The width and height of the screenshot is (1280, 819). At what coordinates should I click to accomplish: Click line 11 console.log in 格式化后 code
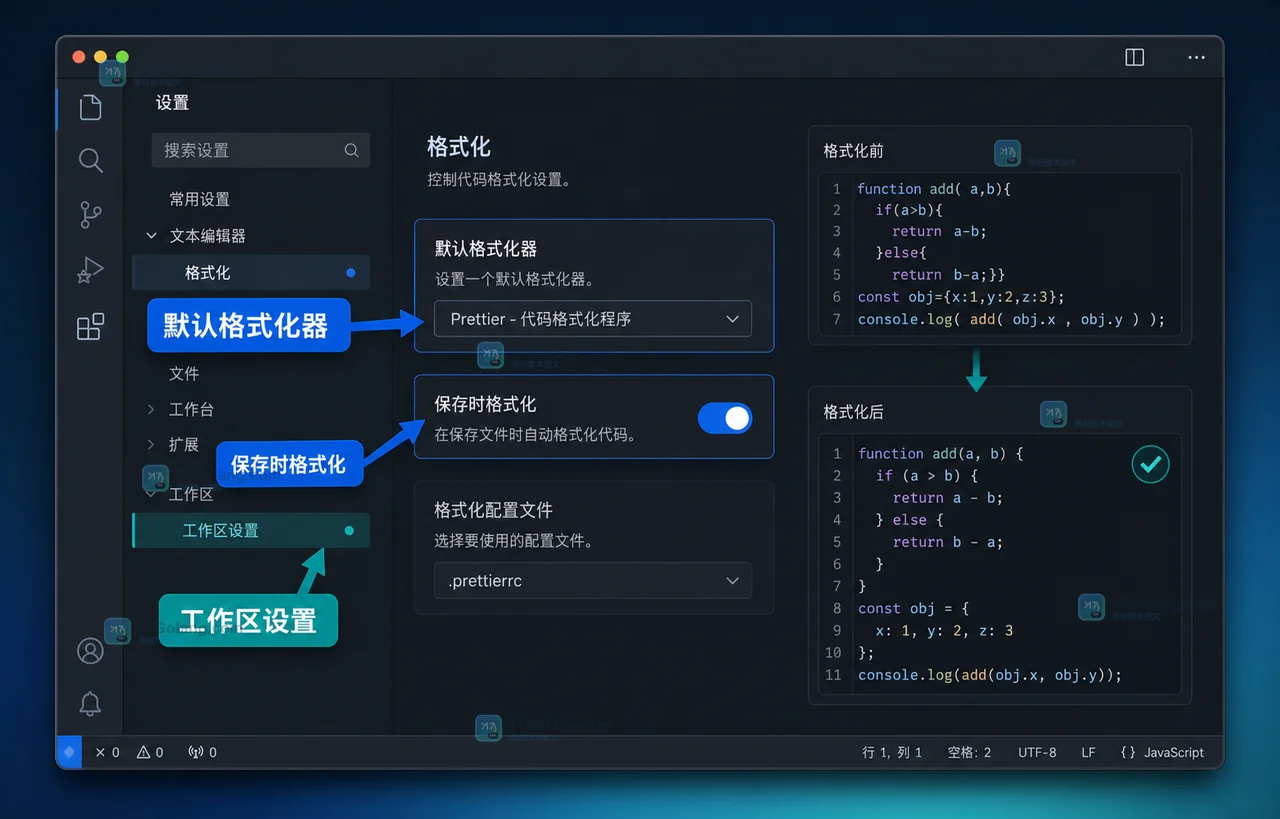990,675
